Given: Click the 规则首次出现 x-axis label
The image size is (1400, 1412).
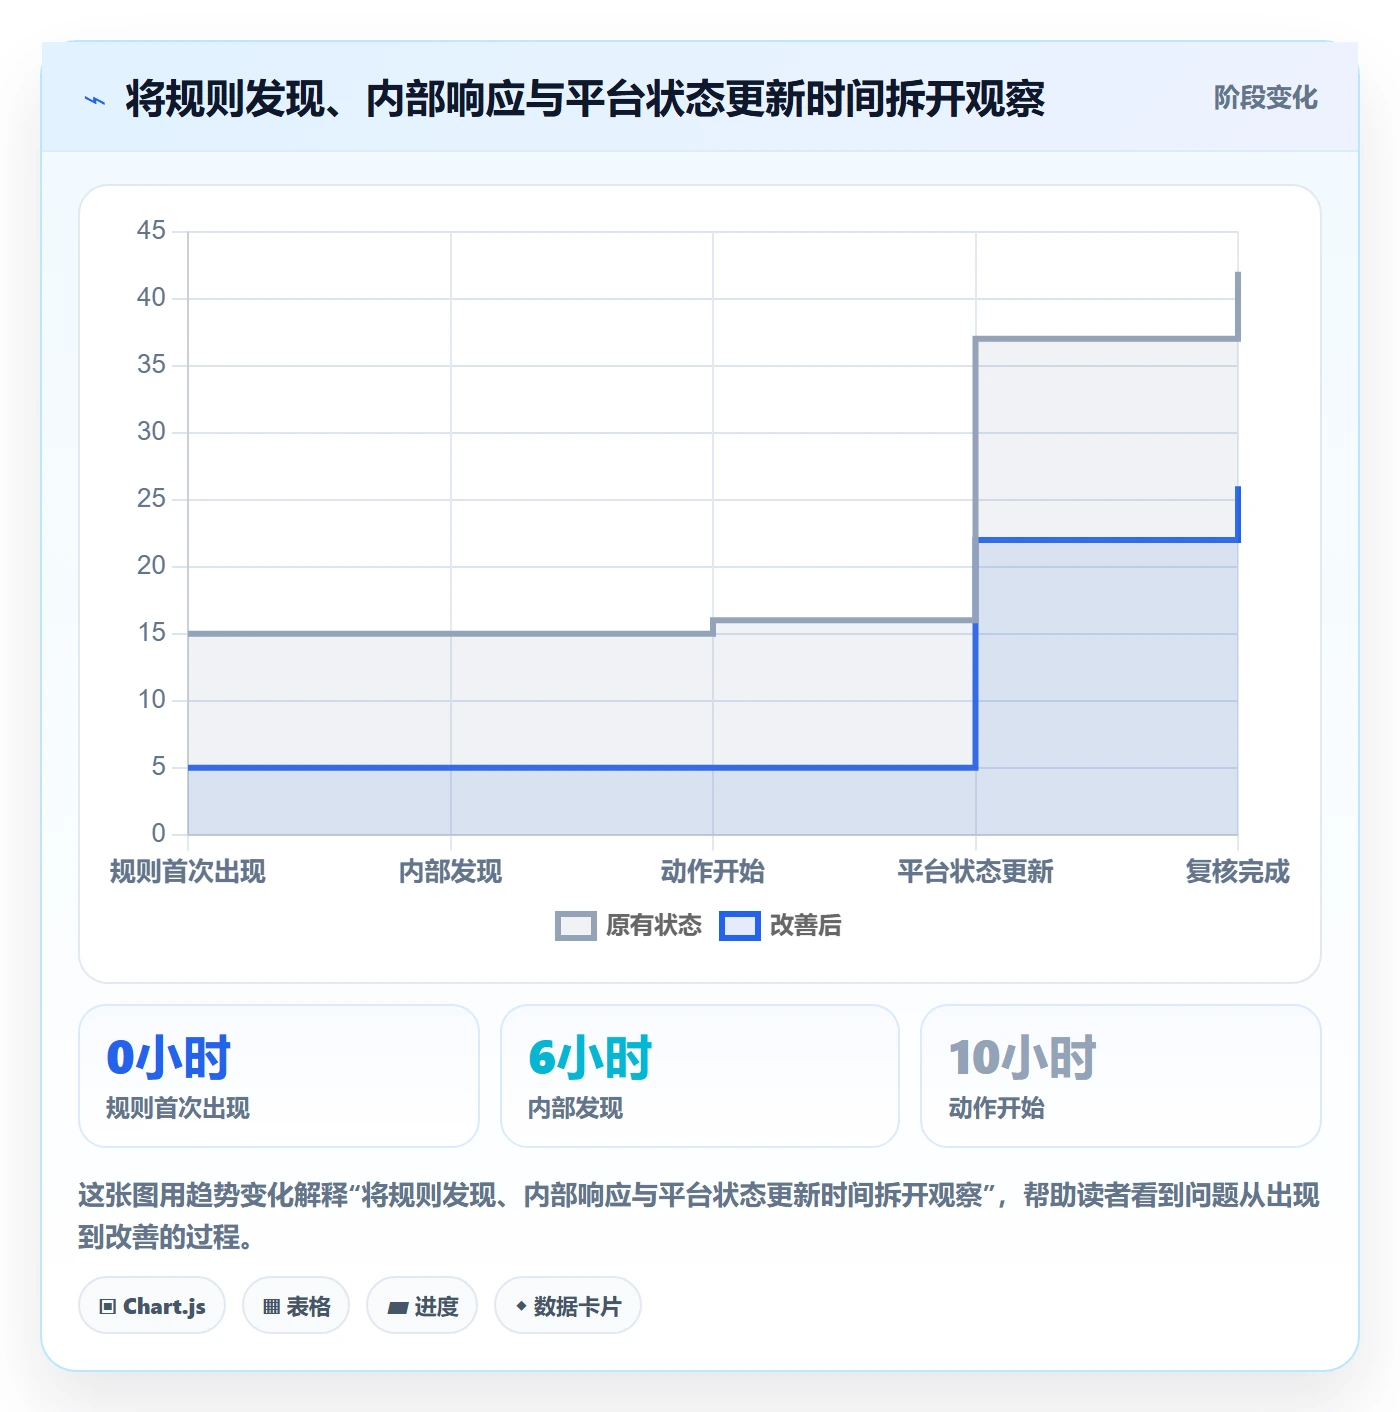Looking at the screenshot, I should (x=188, y=872).
